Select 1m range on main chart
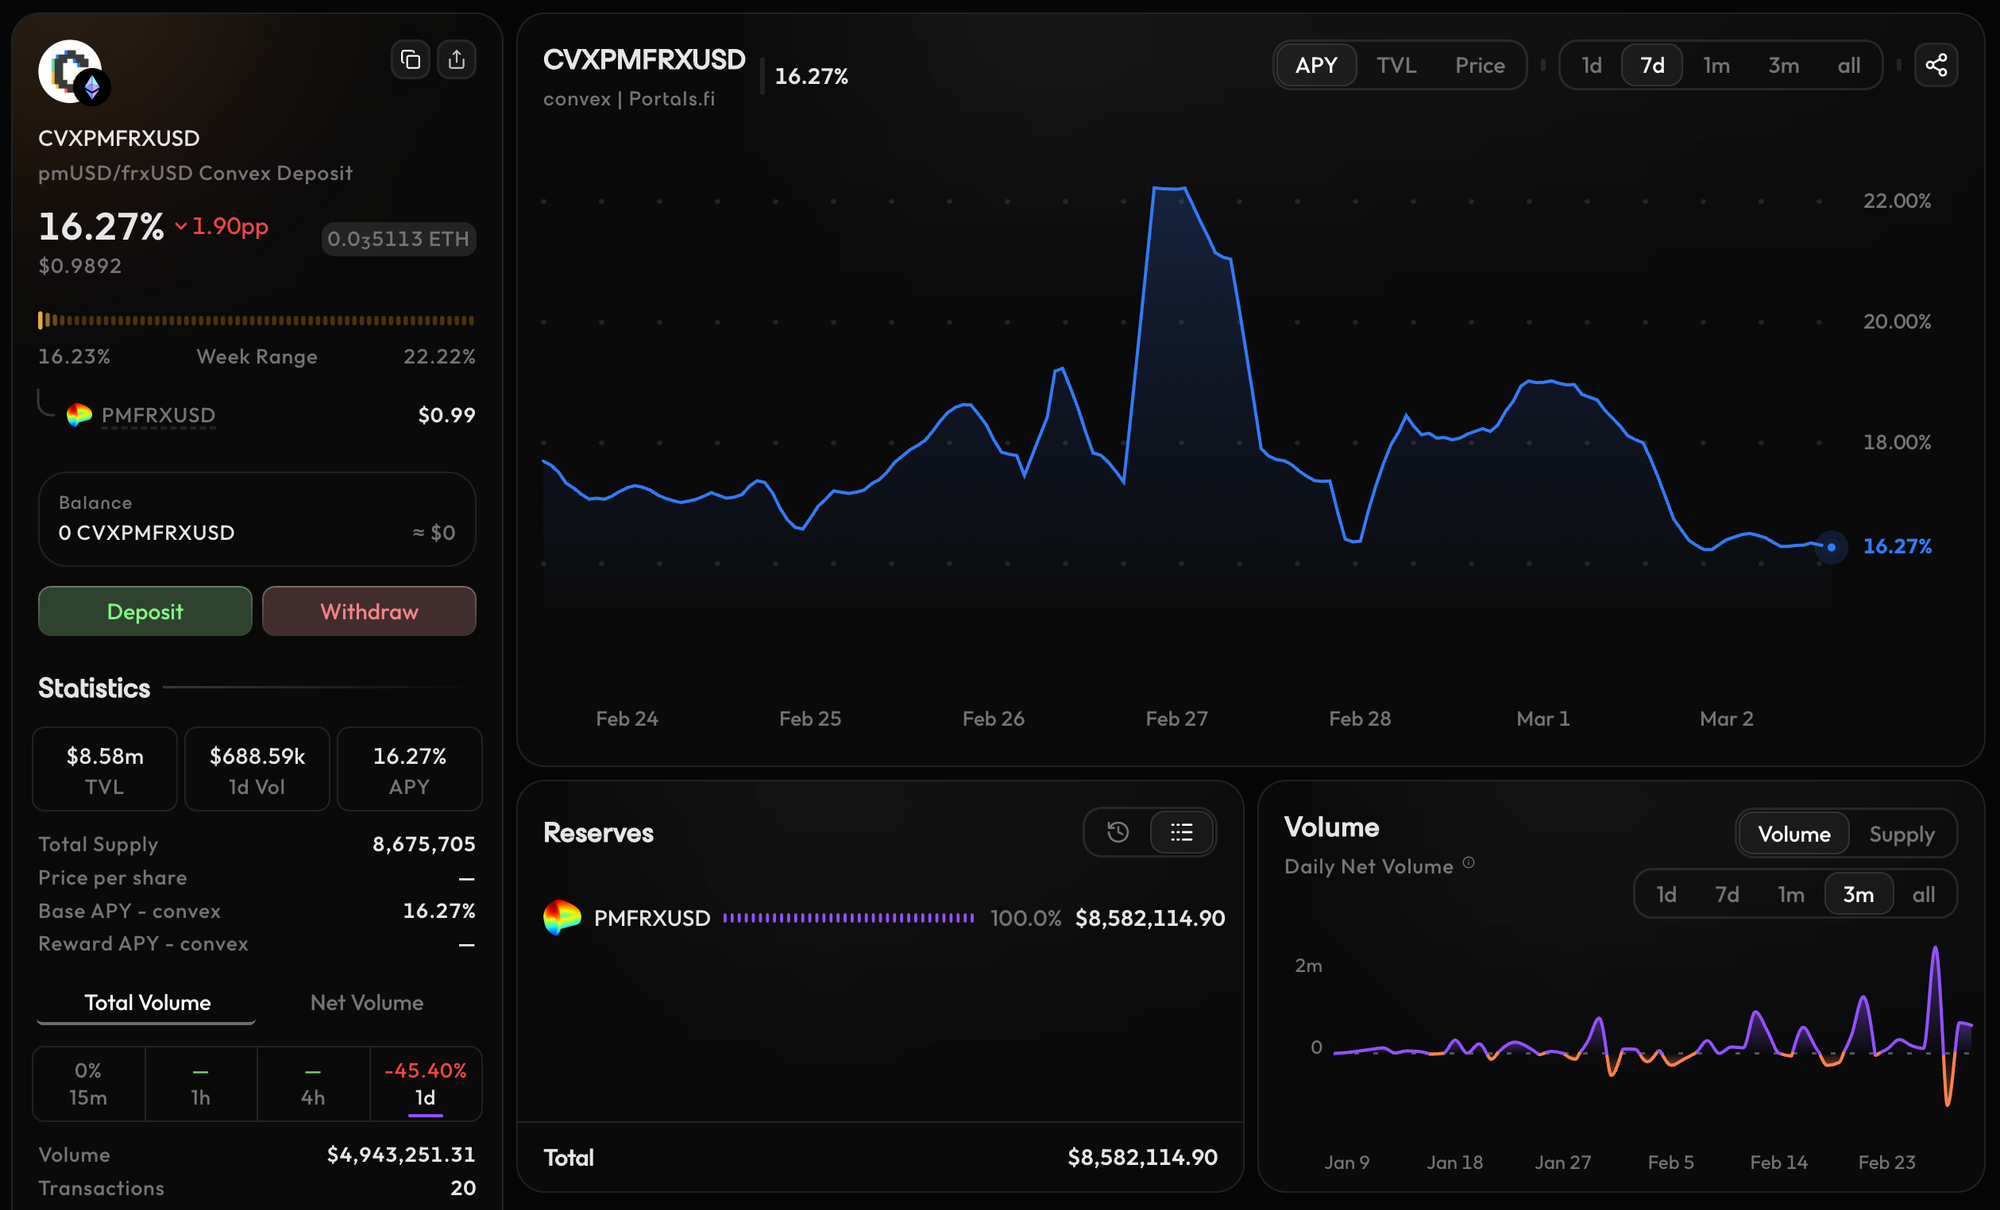The width and height of the screenshot is (2000, 1210). (x=1716, y=66)
